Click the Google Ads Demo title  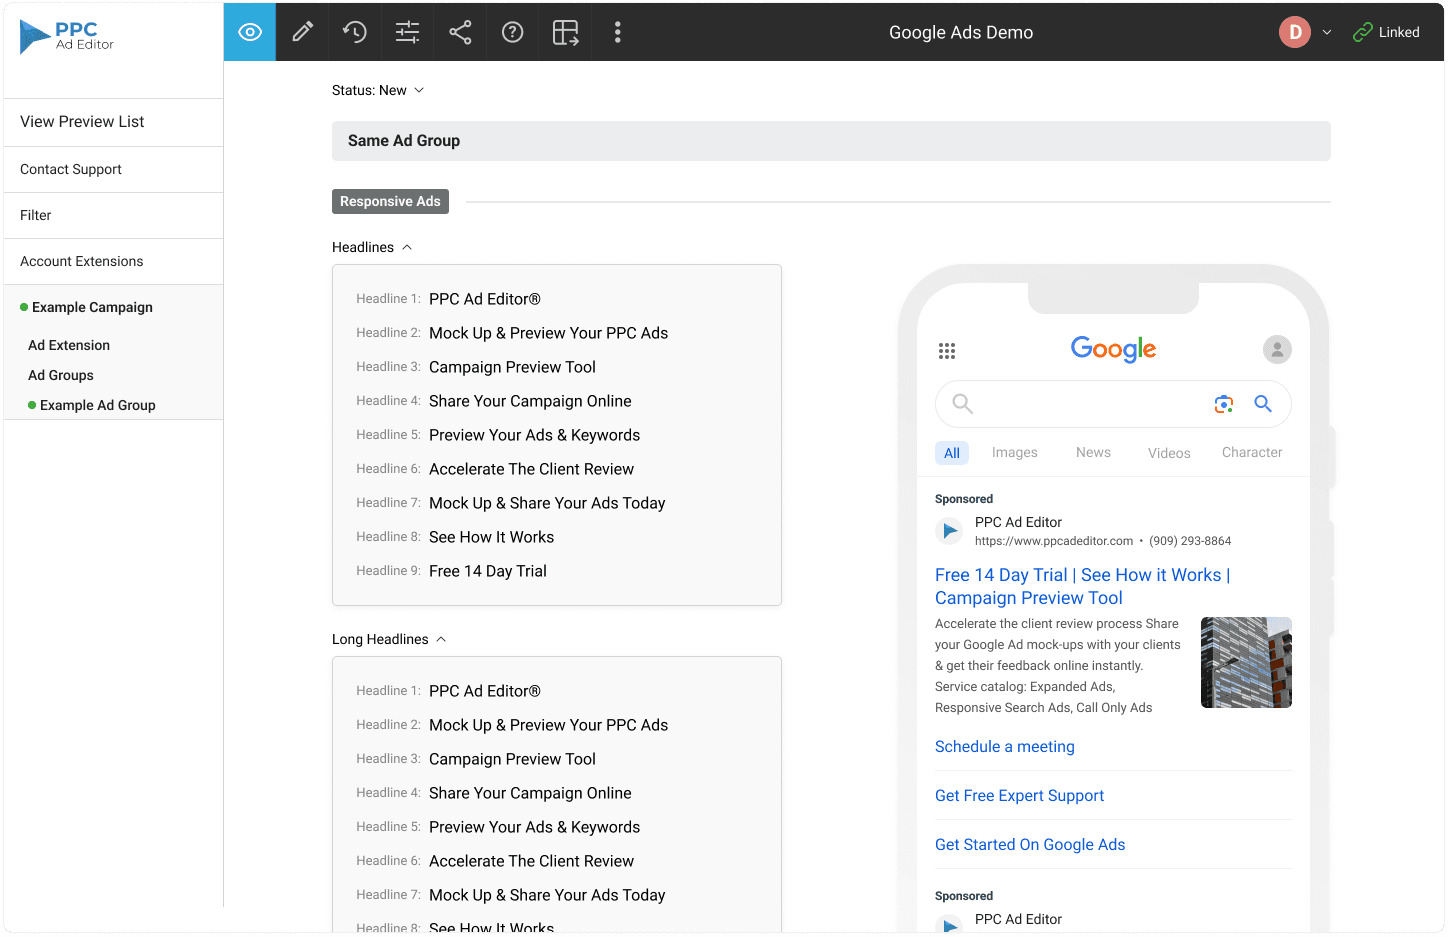(961, 32)
